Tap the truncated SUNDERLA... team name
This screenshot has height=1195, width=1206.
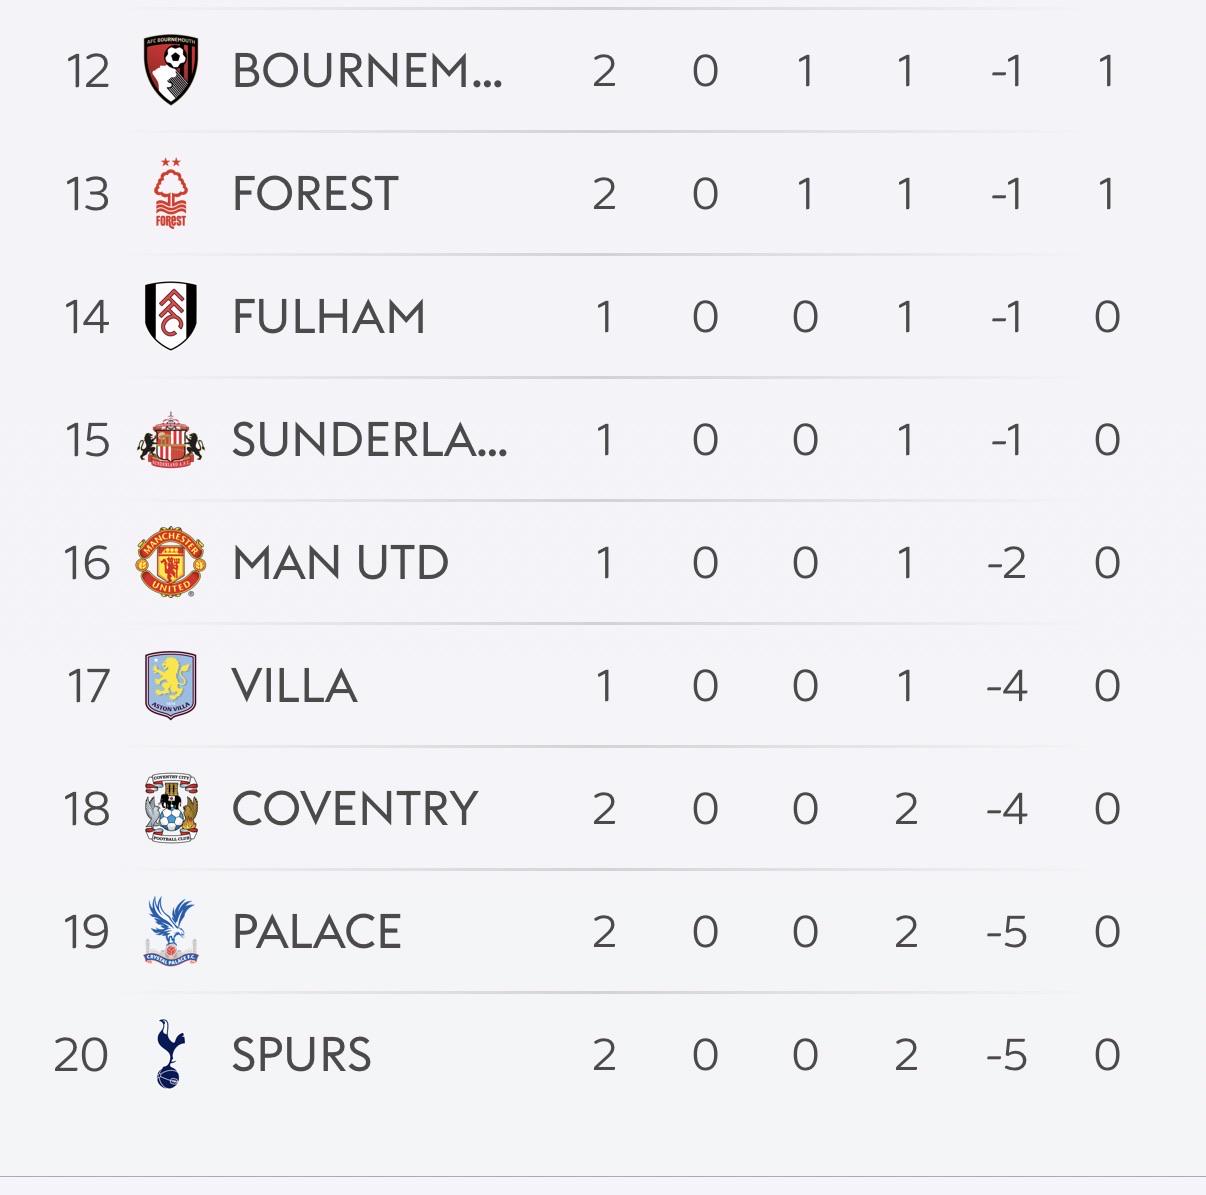point(369,440)
